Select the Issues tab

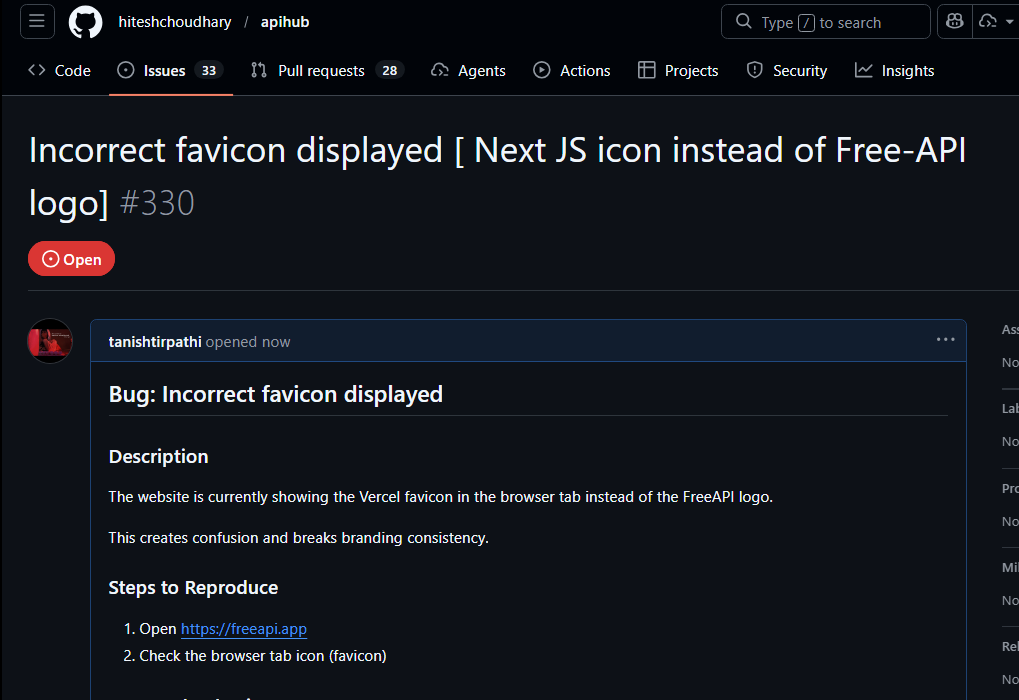(170, 71)
